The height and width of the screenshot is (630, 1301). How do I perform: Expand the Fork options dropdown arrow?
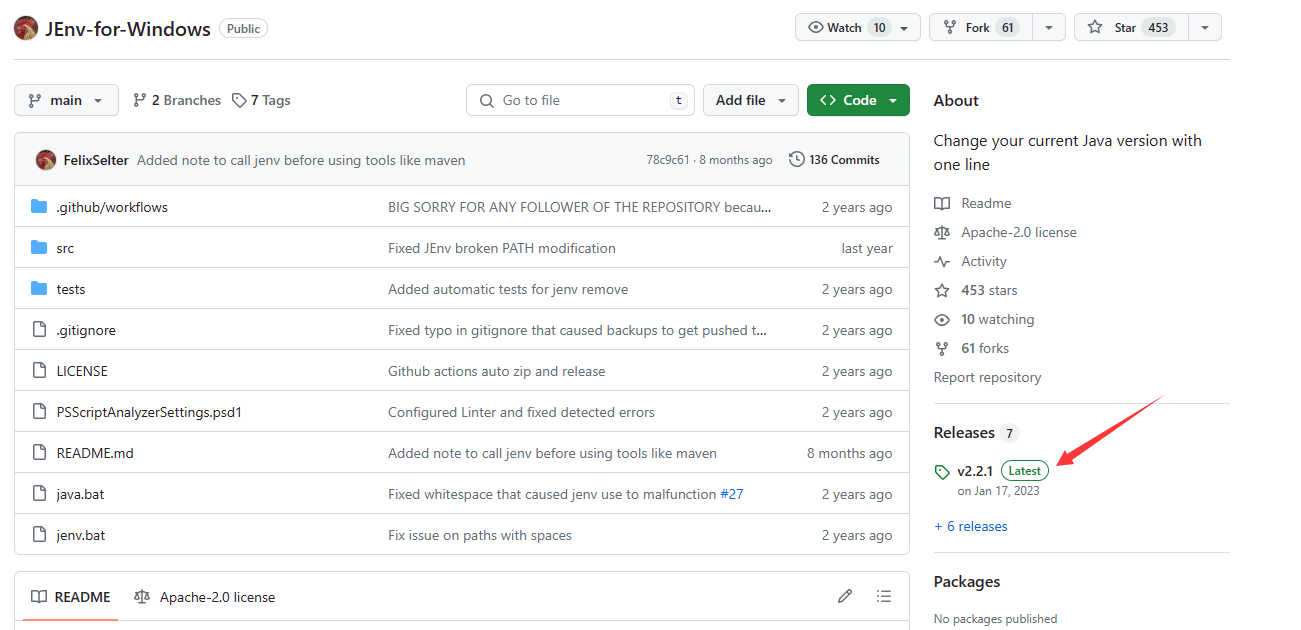1049,28
